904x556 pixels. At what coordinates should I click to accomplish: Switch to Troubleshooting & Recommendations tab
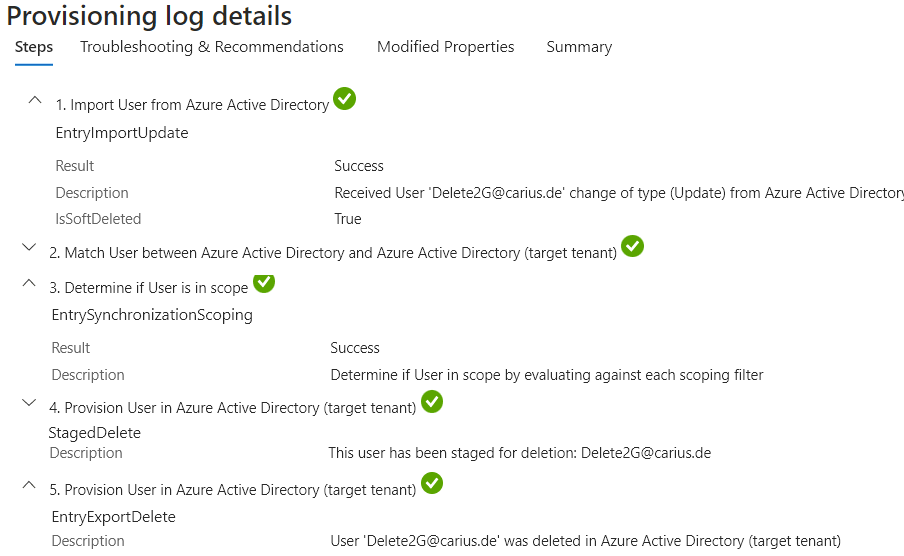212,47
